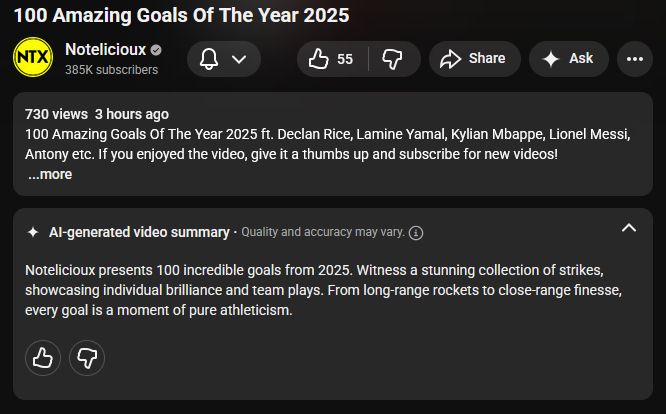This screenshot has height=414, width=666.
Task: Click the 385K subscribers text
Action: 111,70
